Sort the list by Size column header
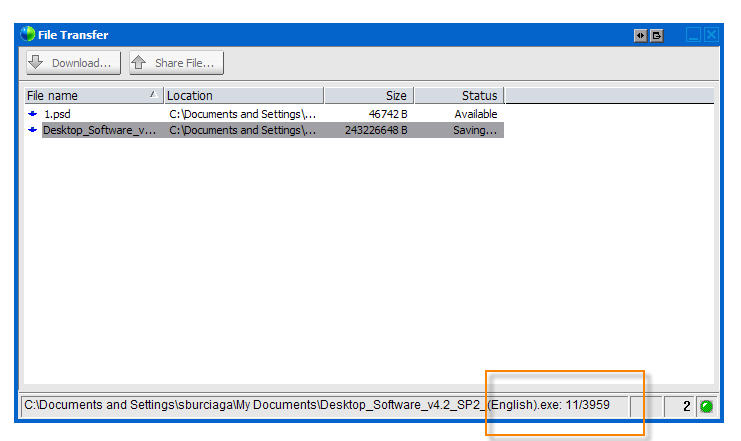 368,96
